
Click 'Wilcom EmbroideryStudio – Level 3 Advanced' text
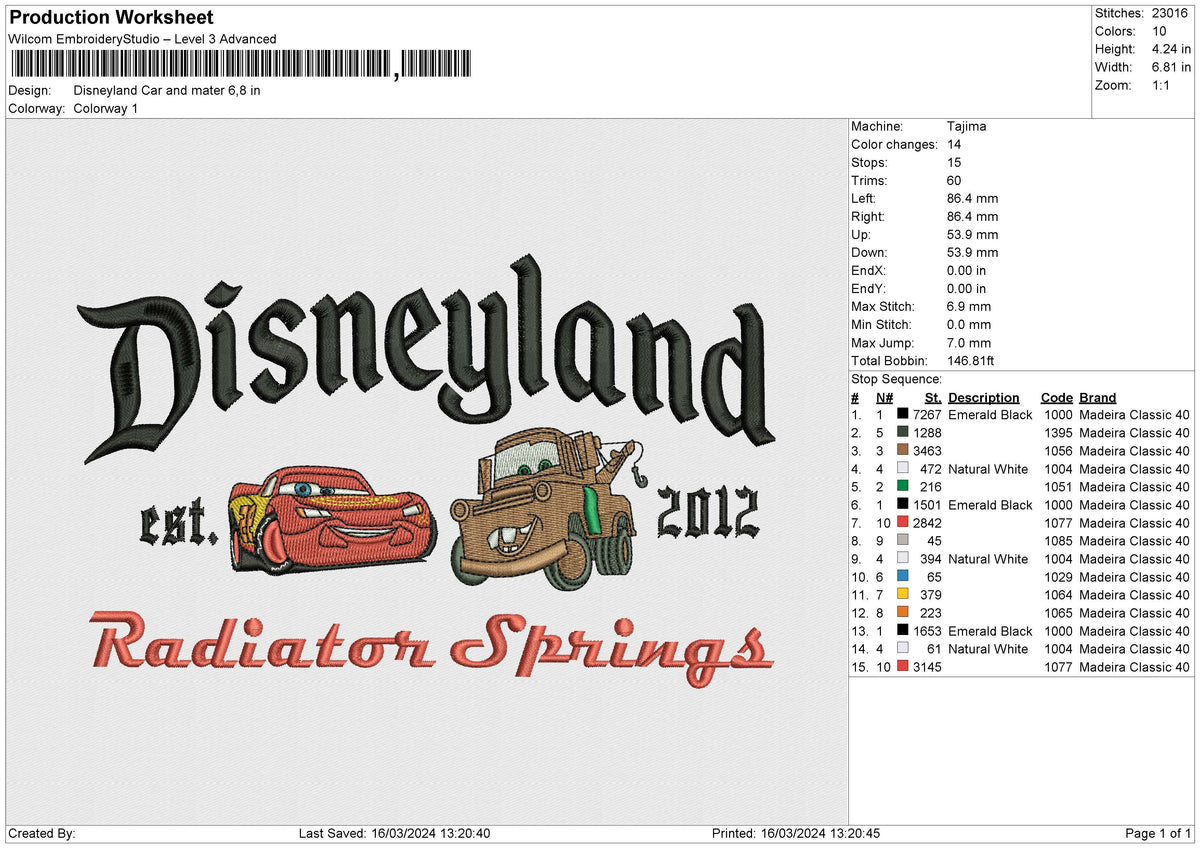[x=142, y=39]
